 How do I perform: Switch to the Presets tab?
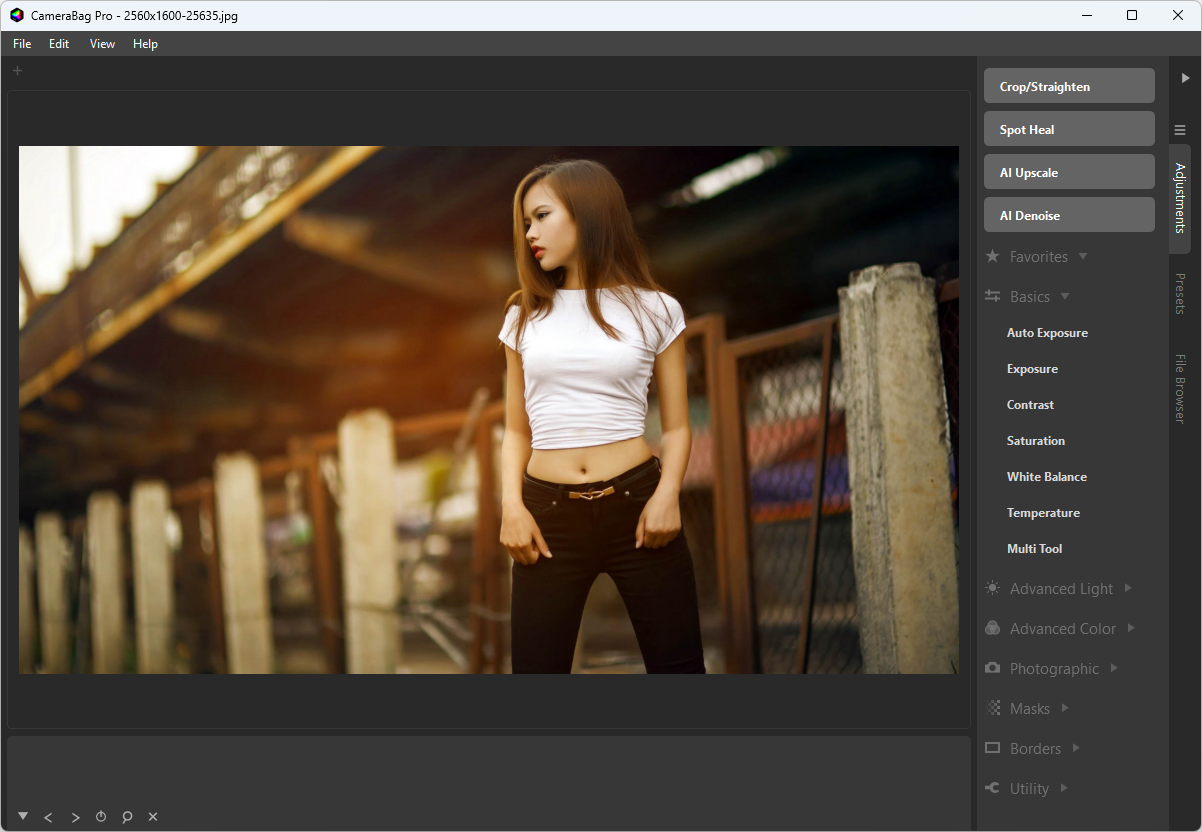point(1180,294)
